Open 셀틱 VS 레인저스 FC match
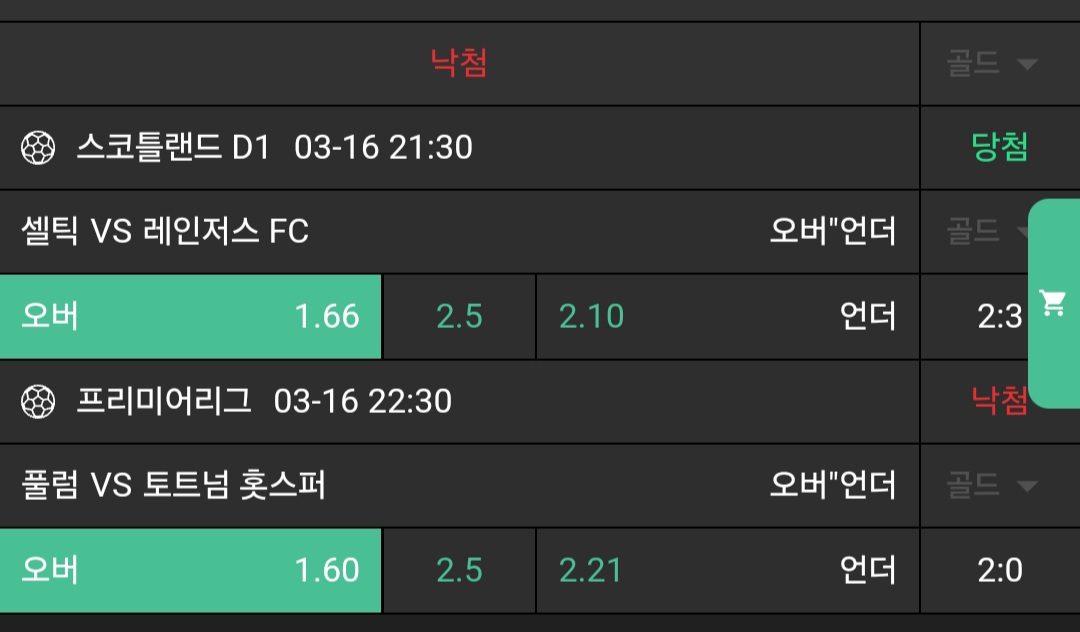The height and width of the screenshot is (632, 1080). pyautogui.click(x=165, y=232)
